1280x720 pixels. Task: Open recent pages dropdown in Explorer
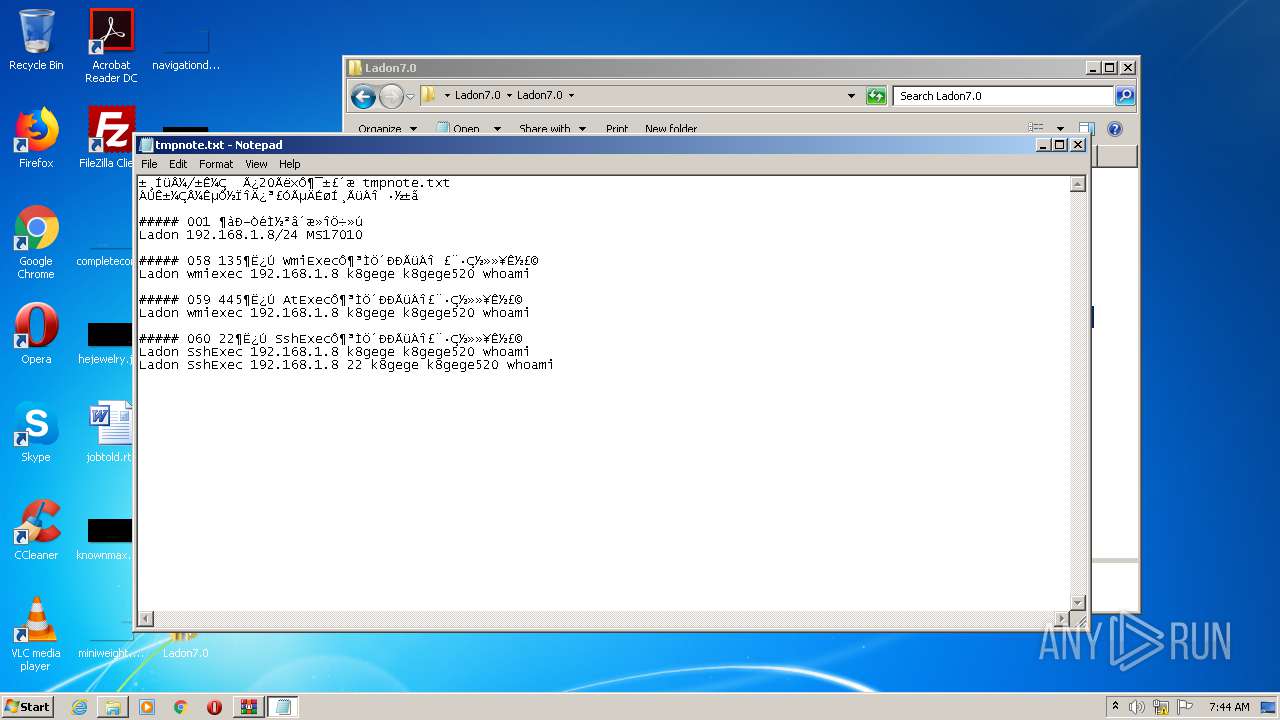tap(410, 96)
